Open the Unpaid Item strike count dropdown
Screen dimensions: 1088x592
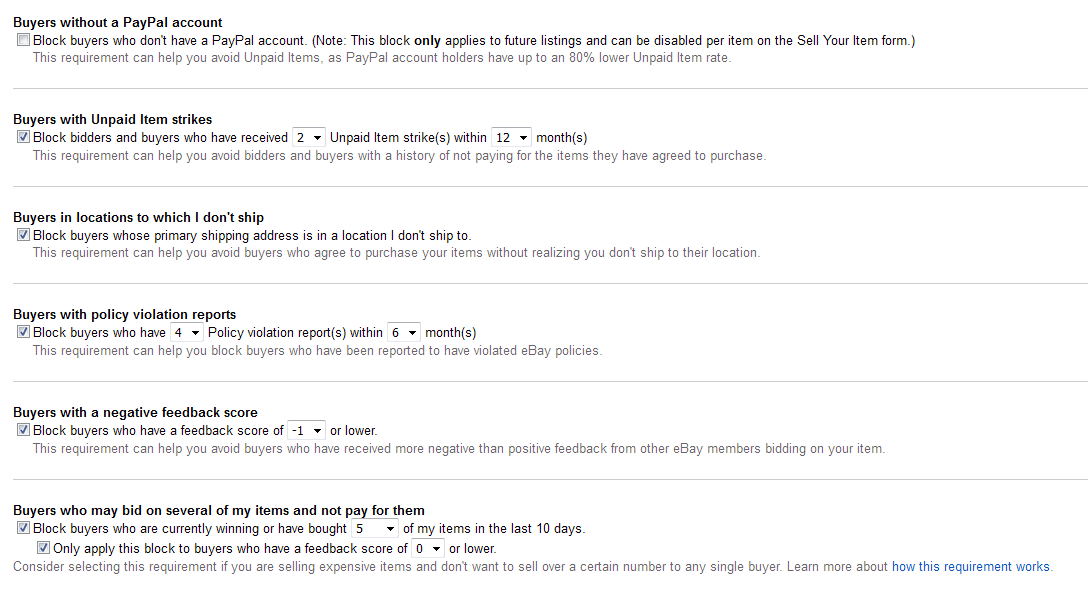309,137
